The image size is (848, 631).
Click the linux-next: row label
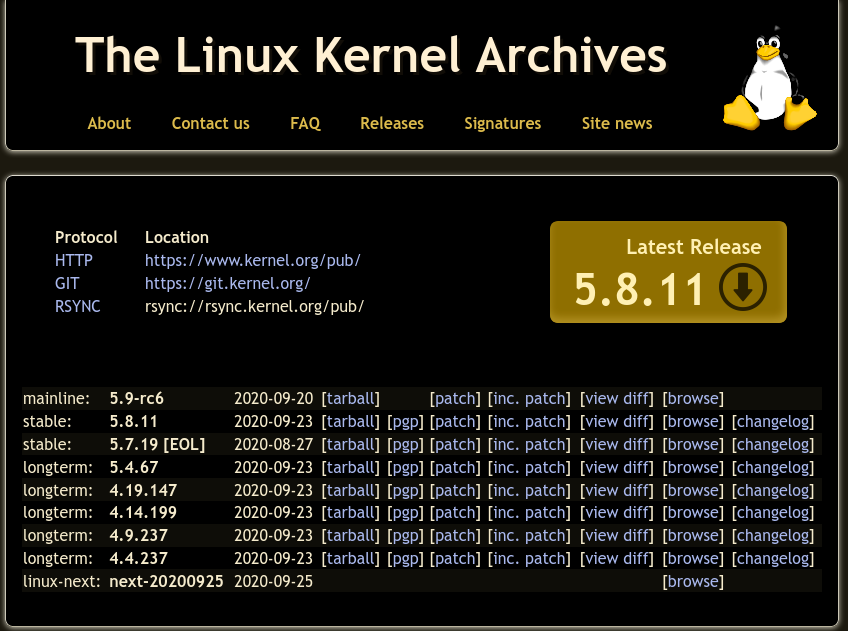click(x=62, y=581)
